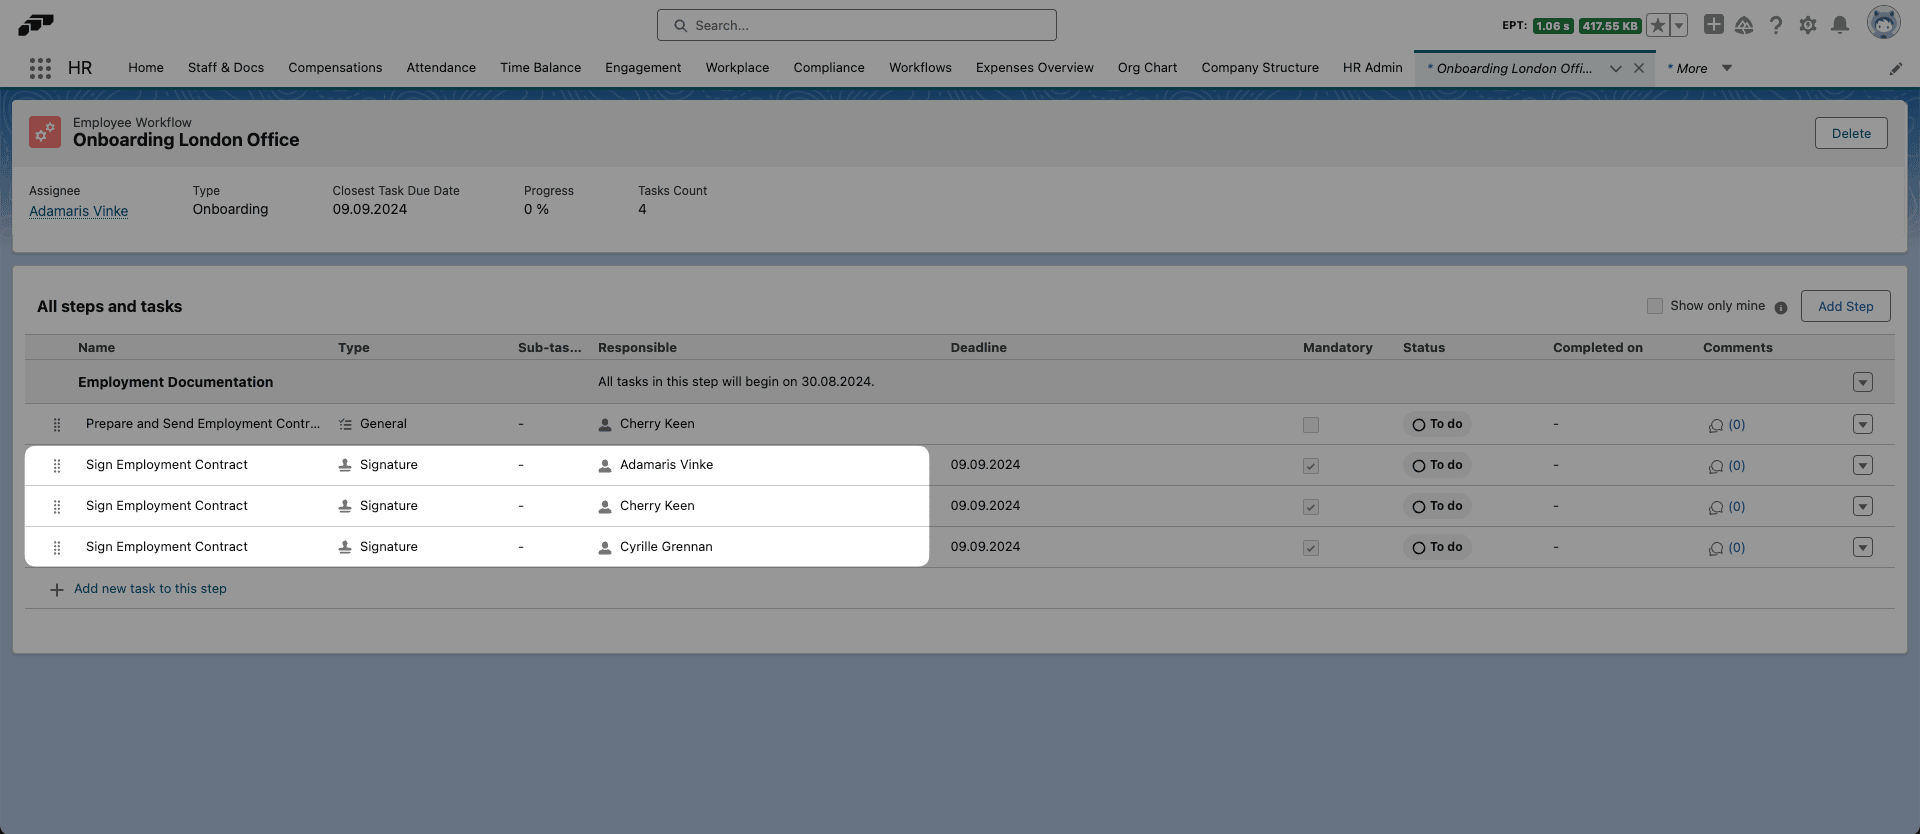Screen dimensions: 1920x834
Task: Toggle Mandatory checkbox for Prepare and Send task
Action: 1311,425
